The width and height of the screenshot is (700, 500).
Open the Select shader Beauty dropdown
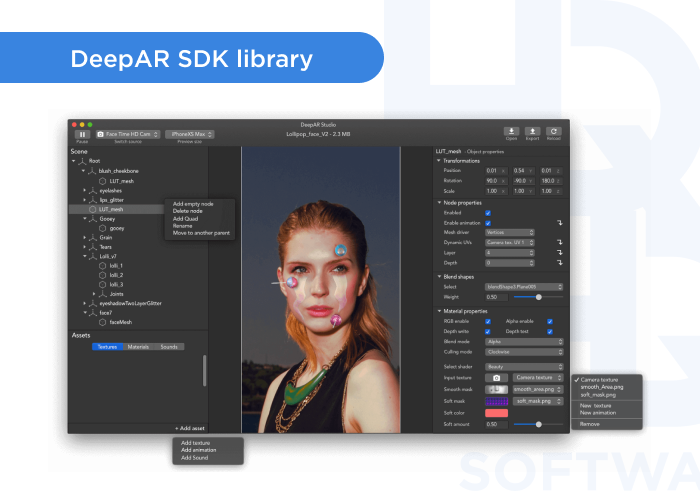(524, 367)
